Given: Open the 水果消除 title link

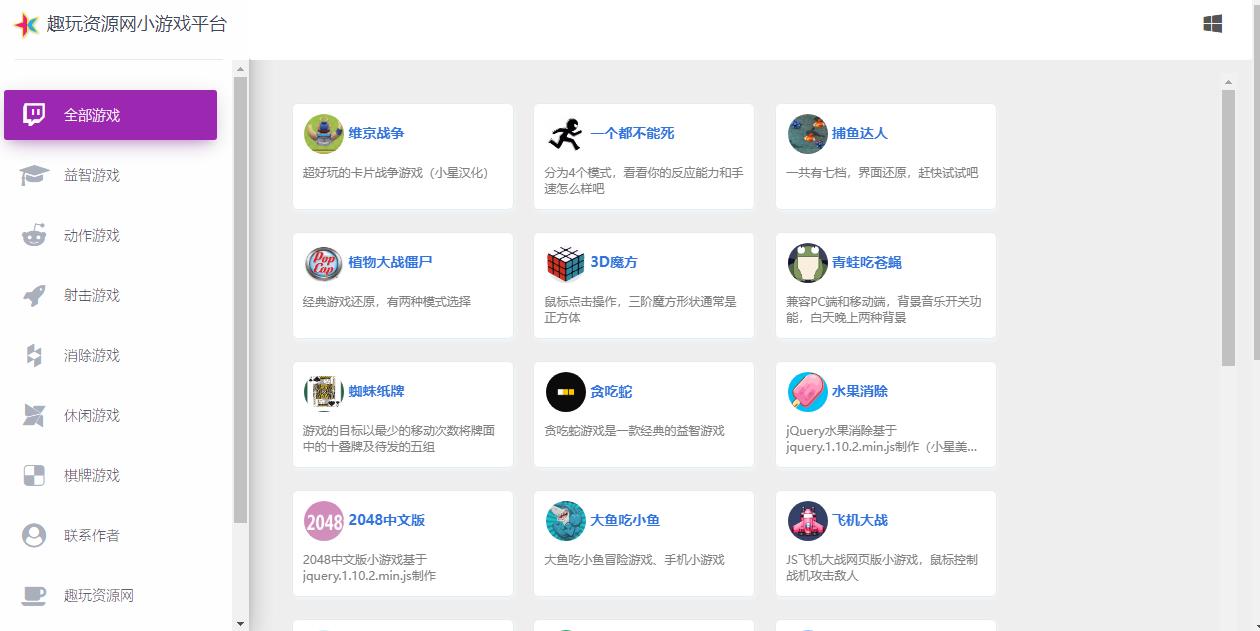Looking at the screenshot, I should (860, 391).
